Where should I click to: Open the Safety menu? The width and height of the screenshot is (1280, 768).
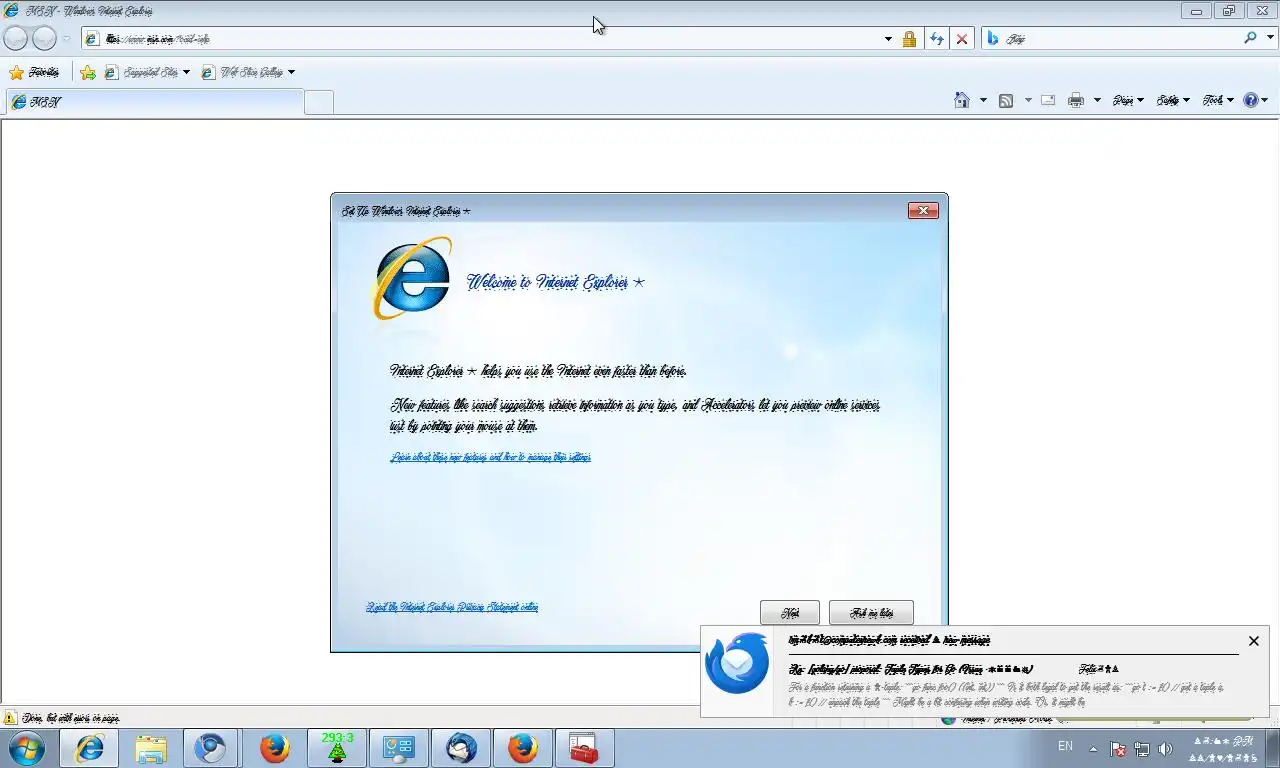(x=1173, y=100)
